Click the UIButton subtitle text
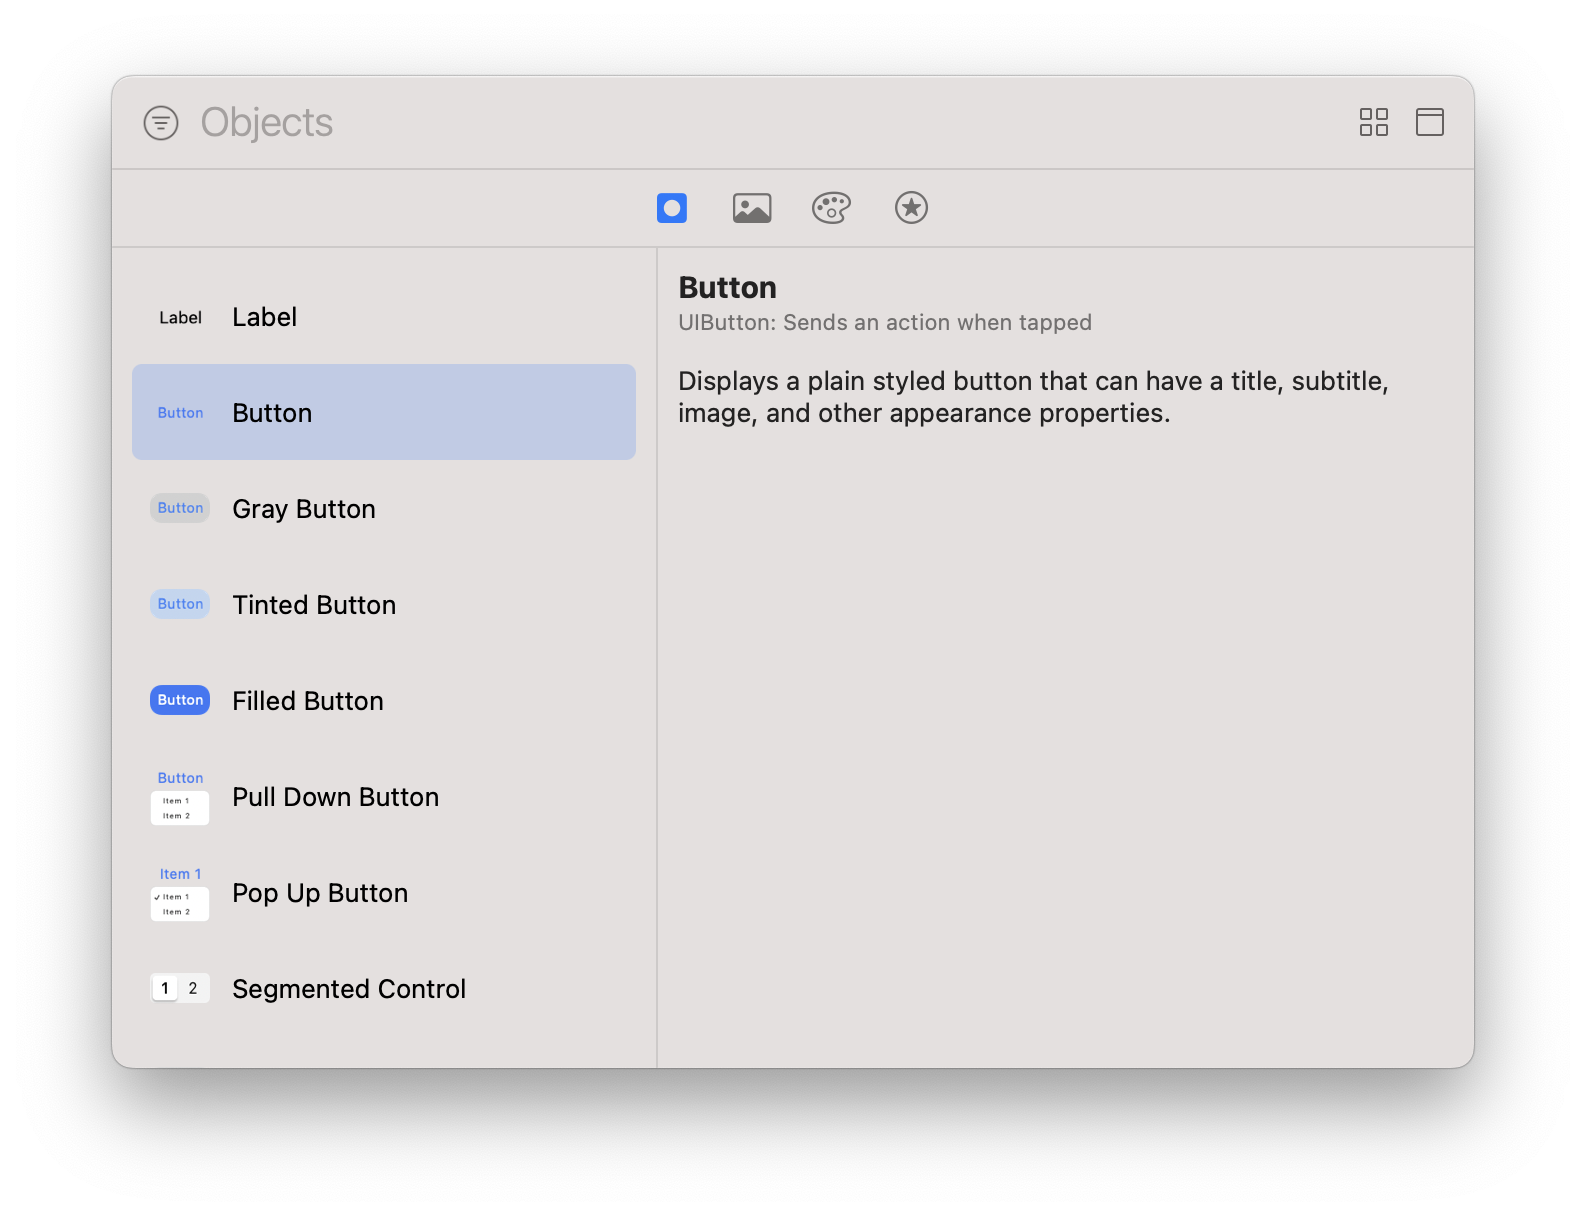This screenshot has width=1586, height=1216. pyautogui.click(x=885, y=322)
